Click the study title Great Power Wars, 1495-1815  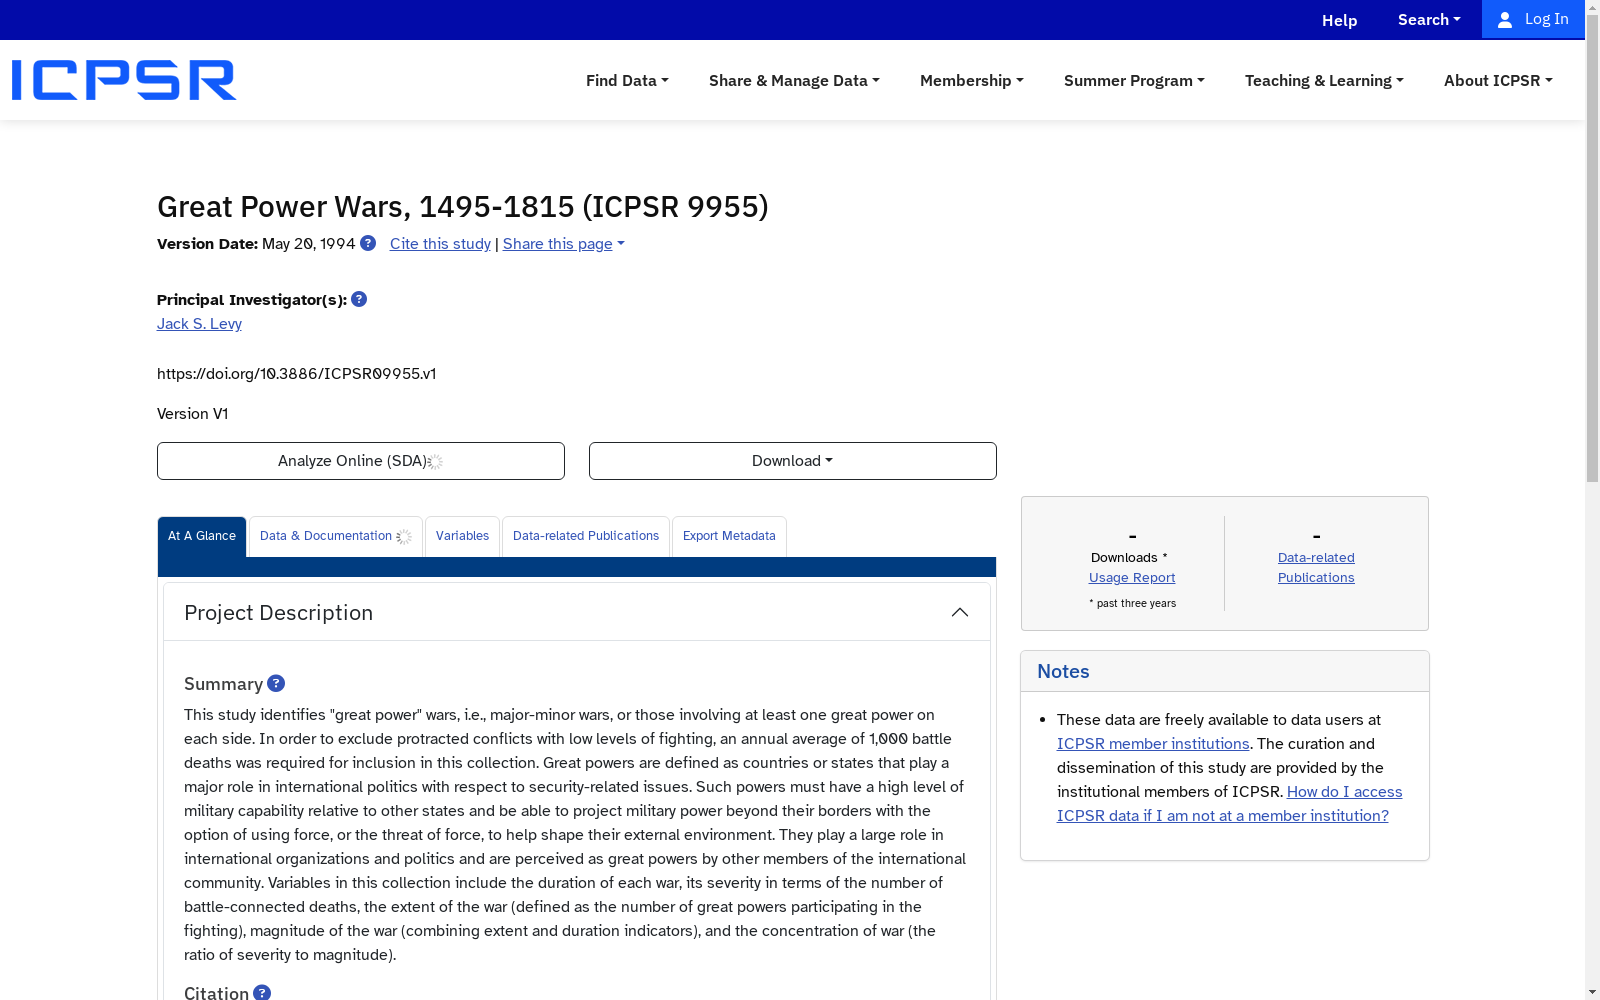(463, 206)
